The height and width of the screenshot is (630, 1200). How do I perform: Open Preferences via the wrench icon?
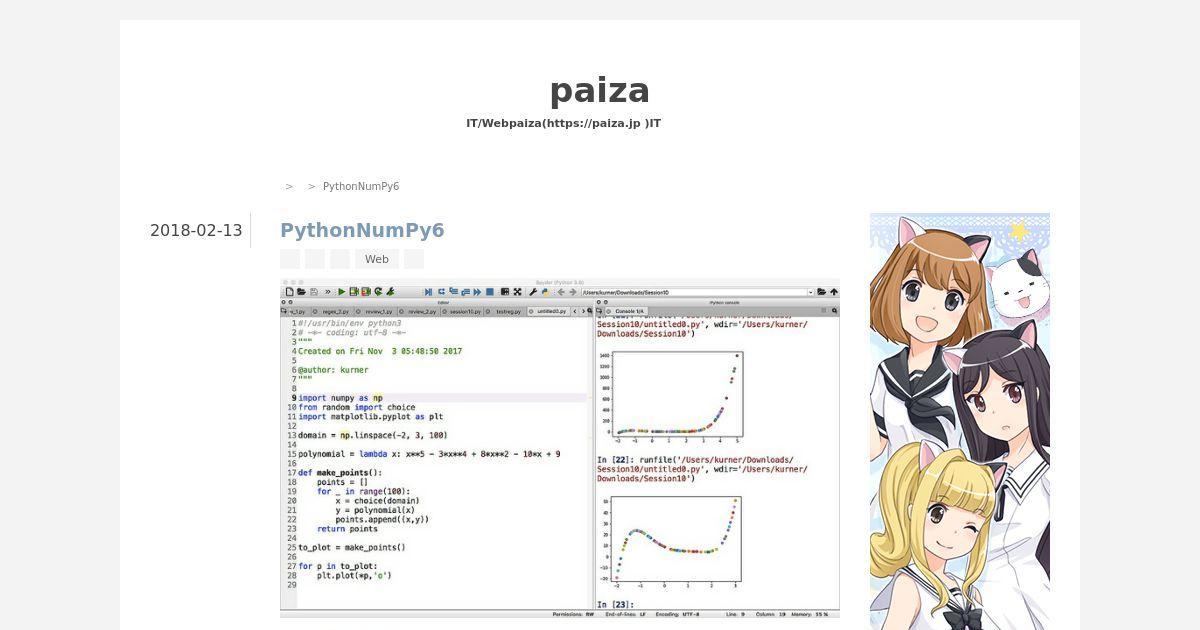coord(533,292)
